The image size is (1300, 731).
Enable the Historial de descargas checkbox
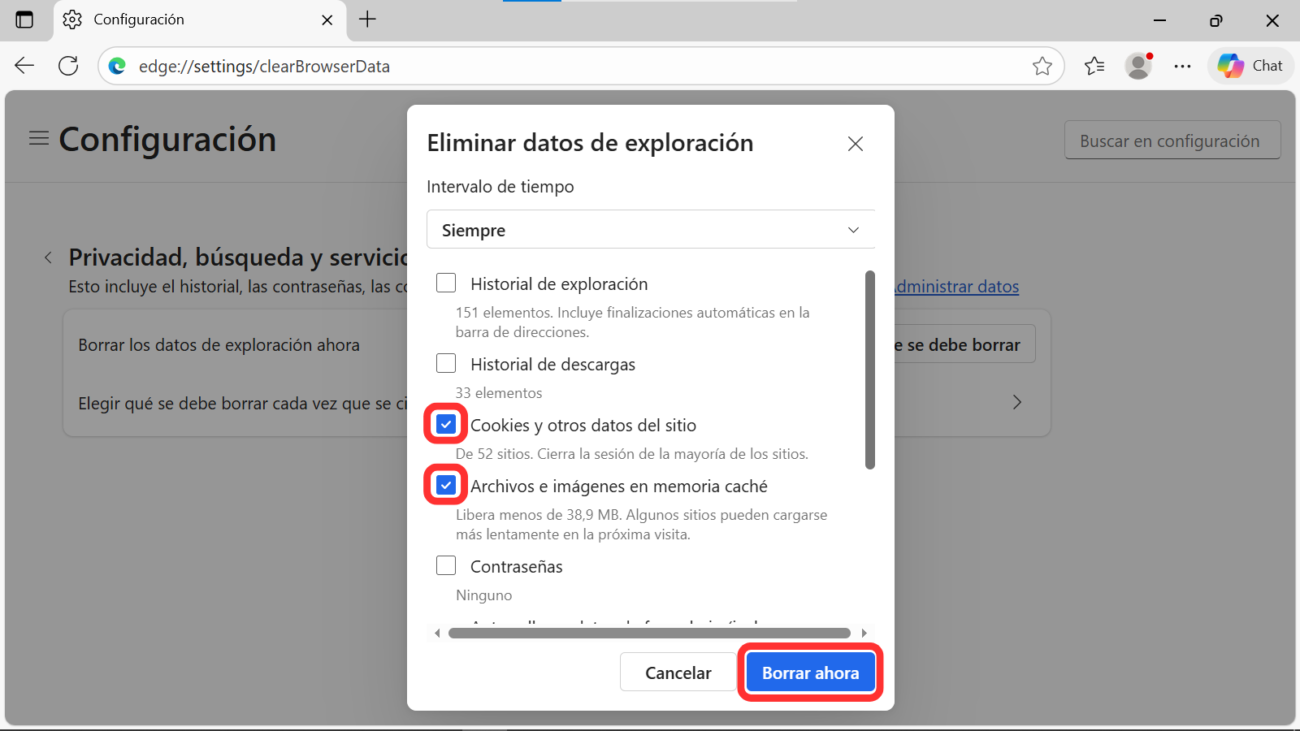click(446, 364)
